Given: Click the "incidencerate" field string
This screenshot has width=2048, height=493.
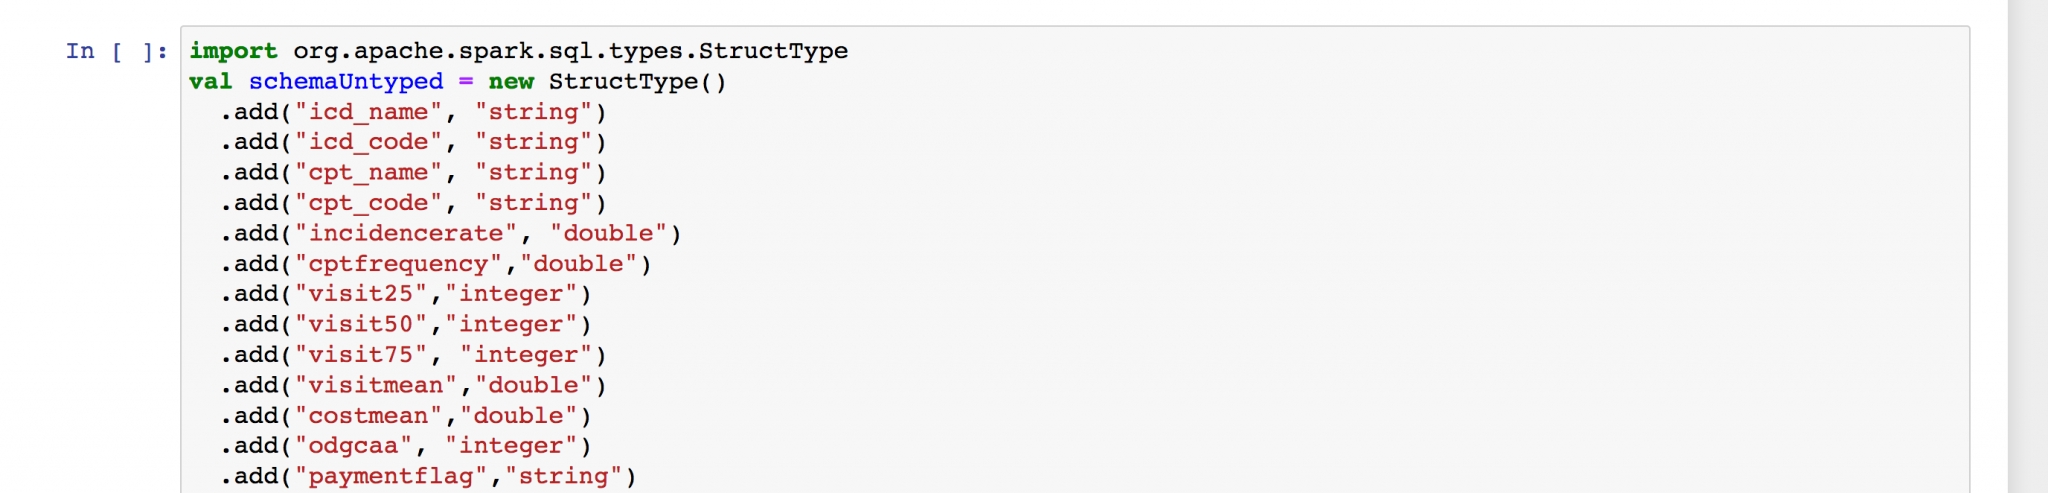Looking at the screenshot, I should (405, 233).
